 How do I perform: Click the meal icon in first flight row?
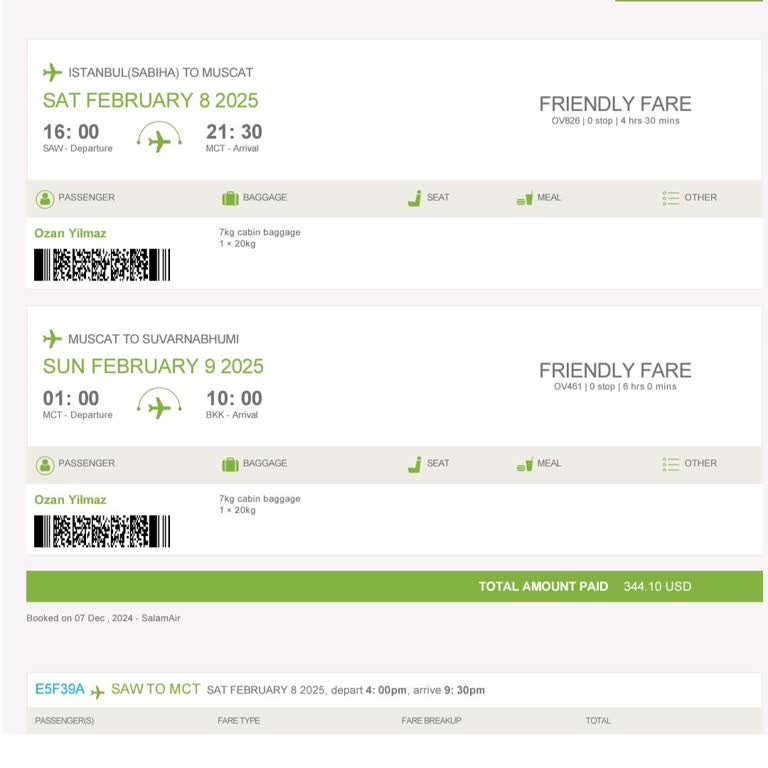point(524,198)
